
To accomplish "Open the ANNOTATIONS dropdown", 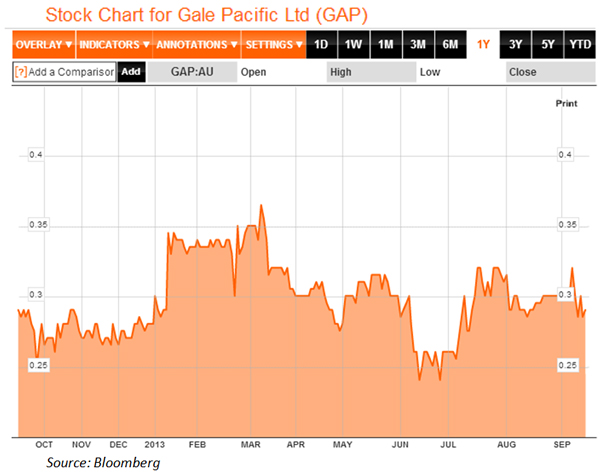I will (x=196, y=45).
